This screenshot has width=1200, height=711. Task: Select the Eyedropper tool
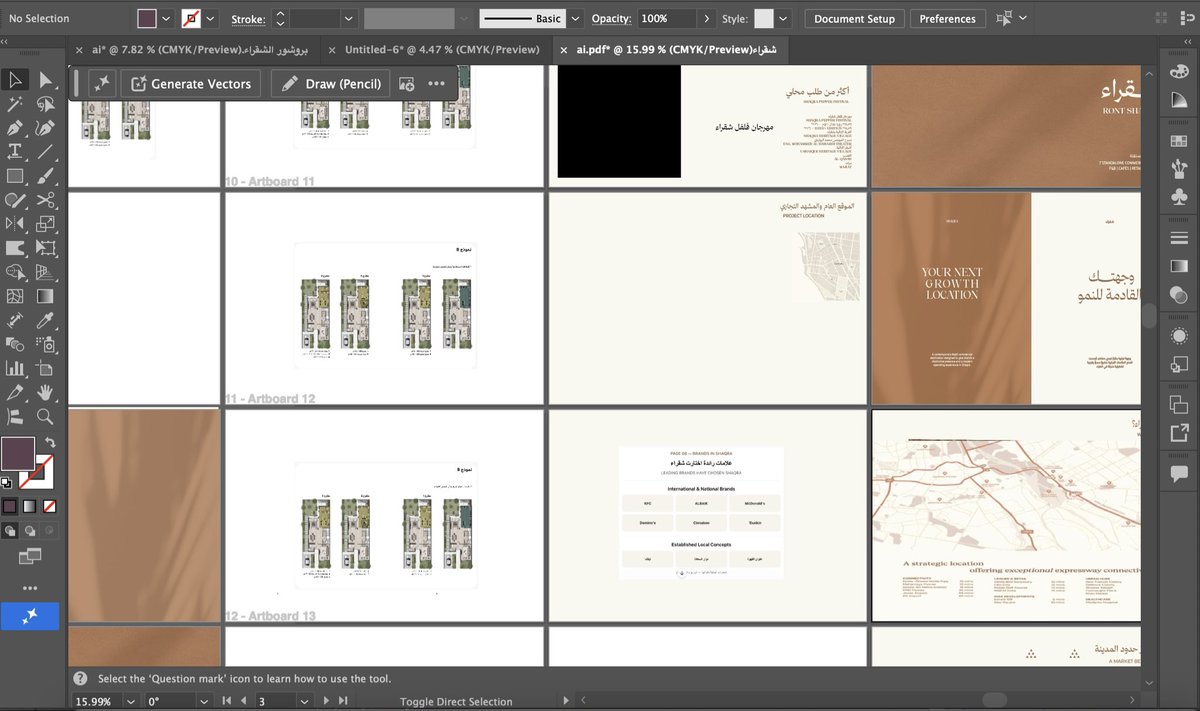click(x=46, y=320)
